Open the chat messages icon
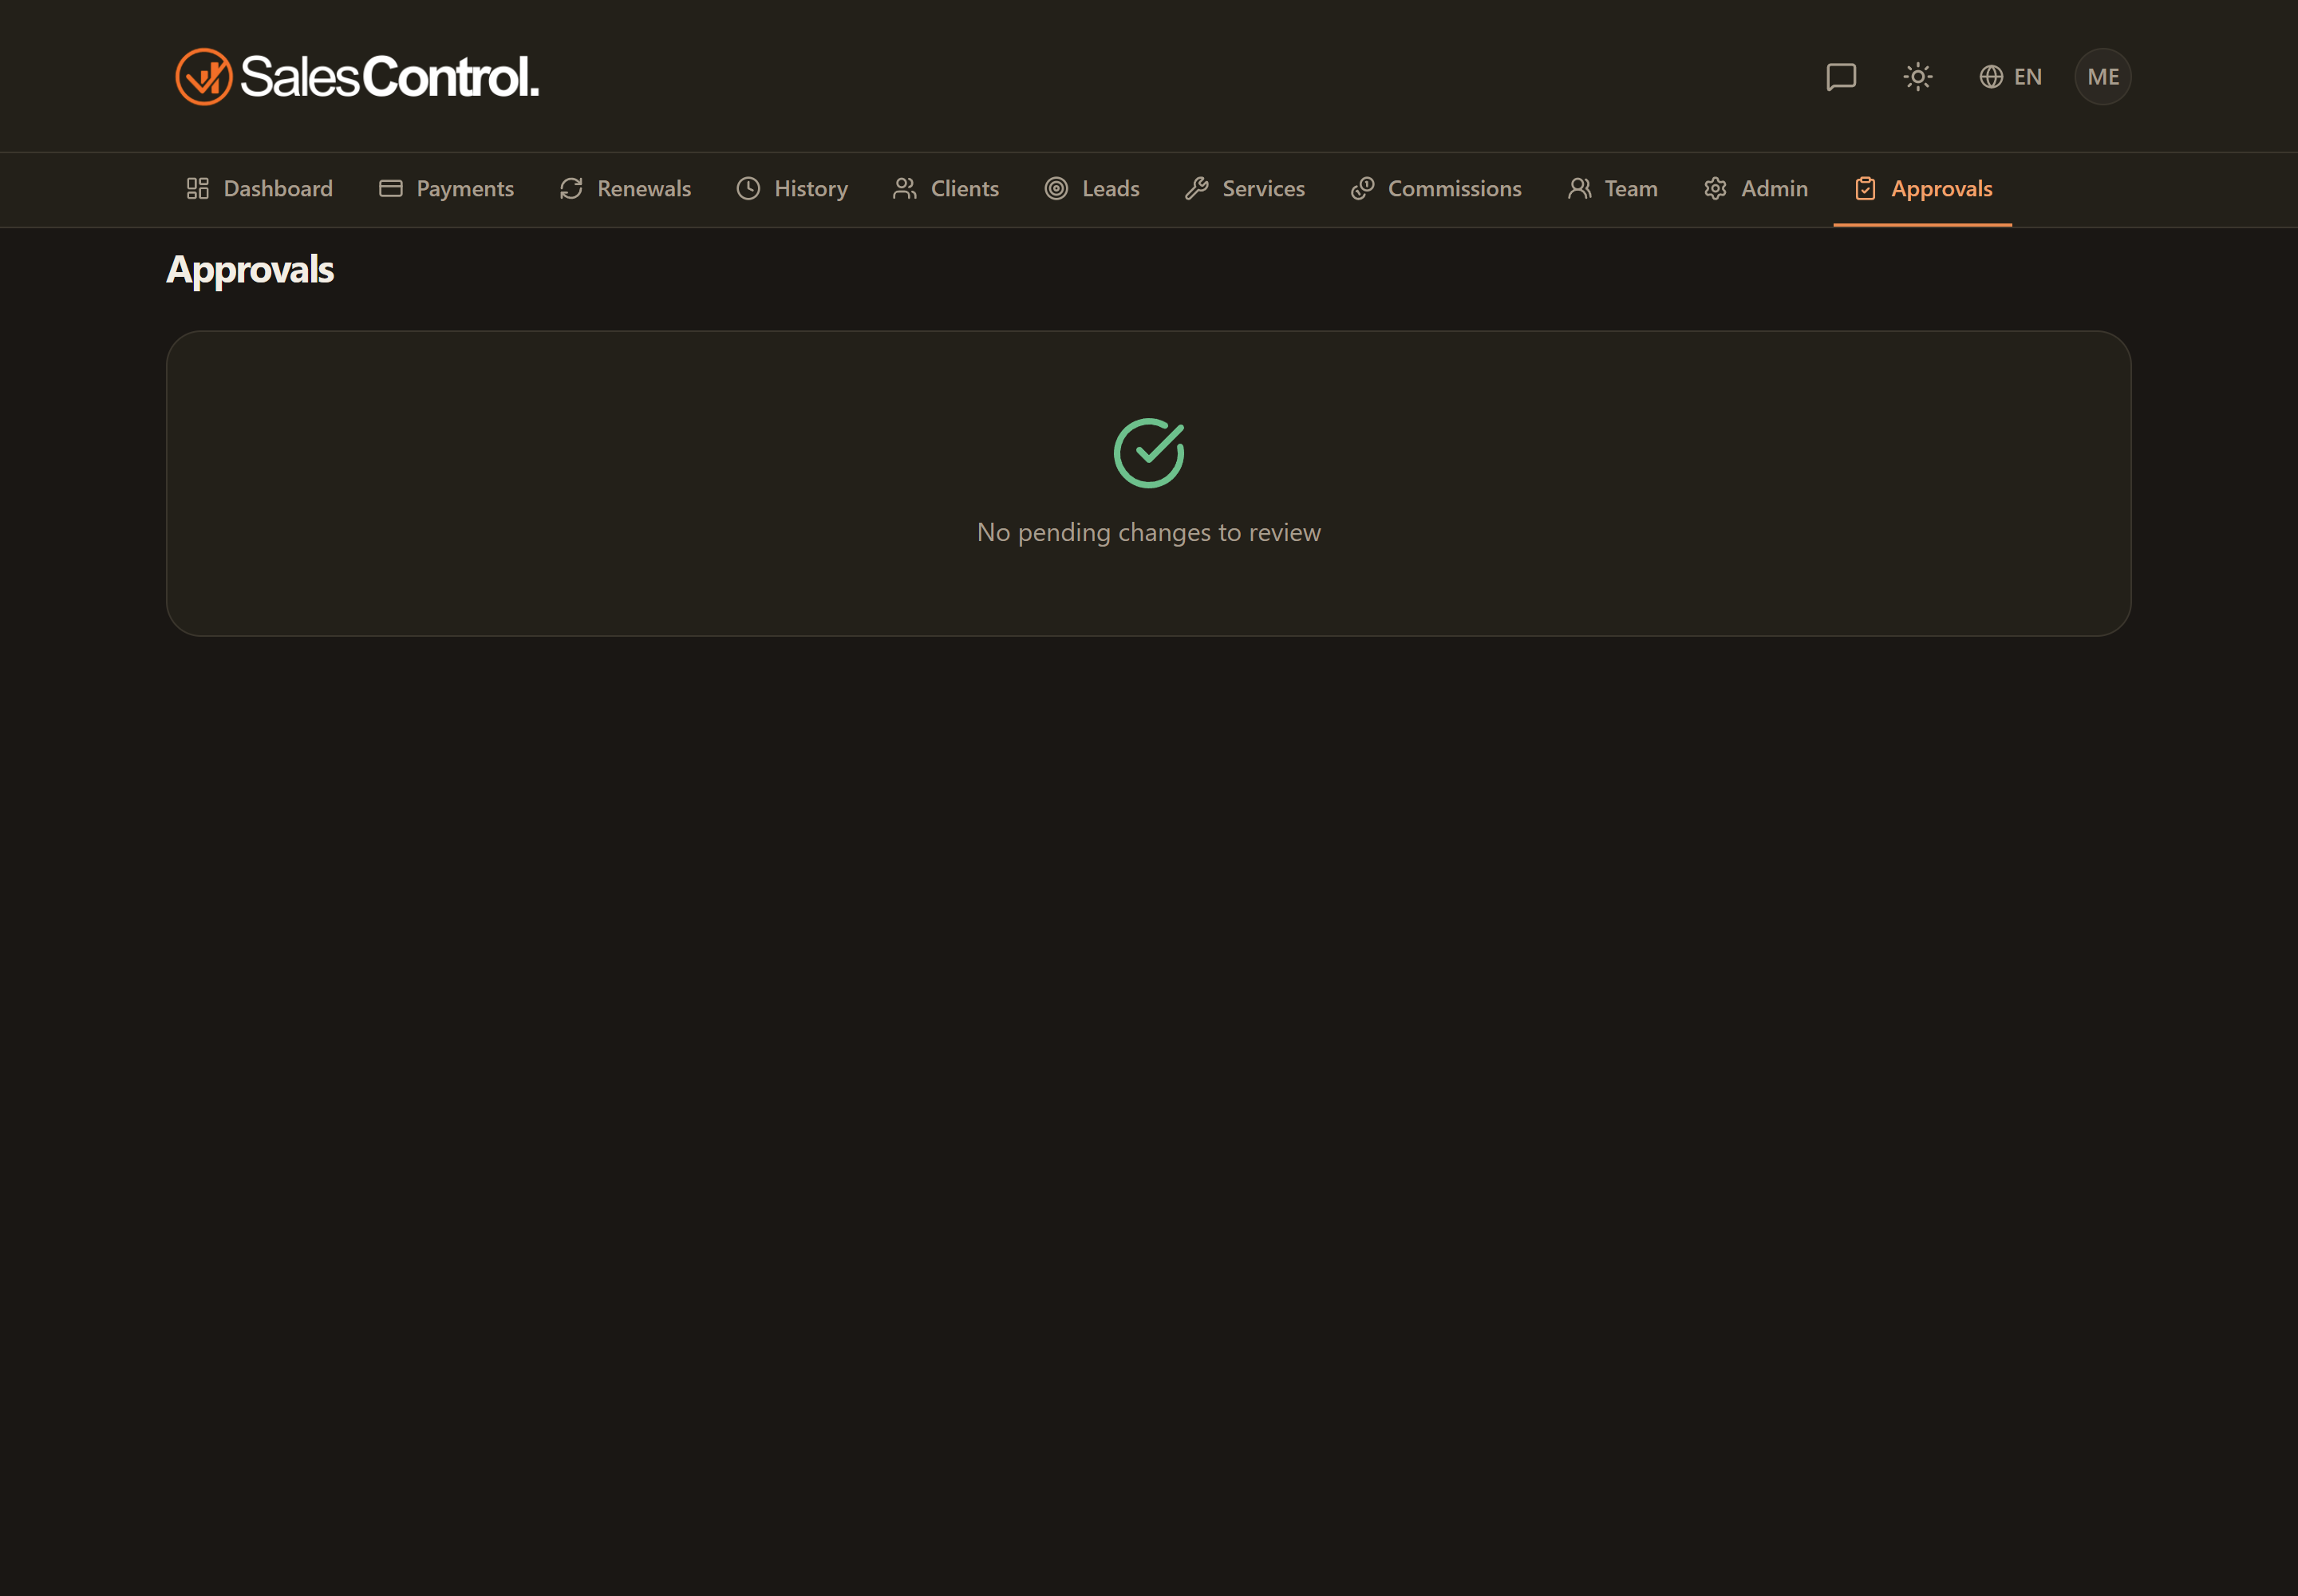 point(1841,77)
